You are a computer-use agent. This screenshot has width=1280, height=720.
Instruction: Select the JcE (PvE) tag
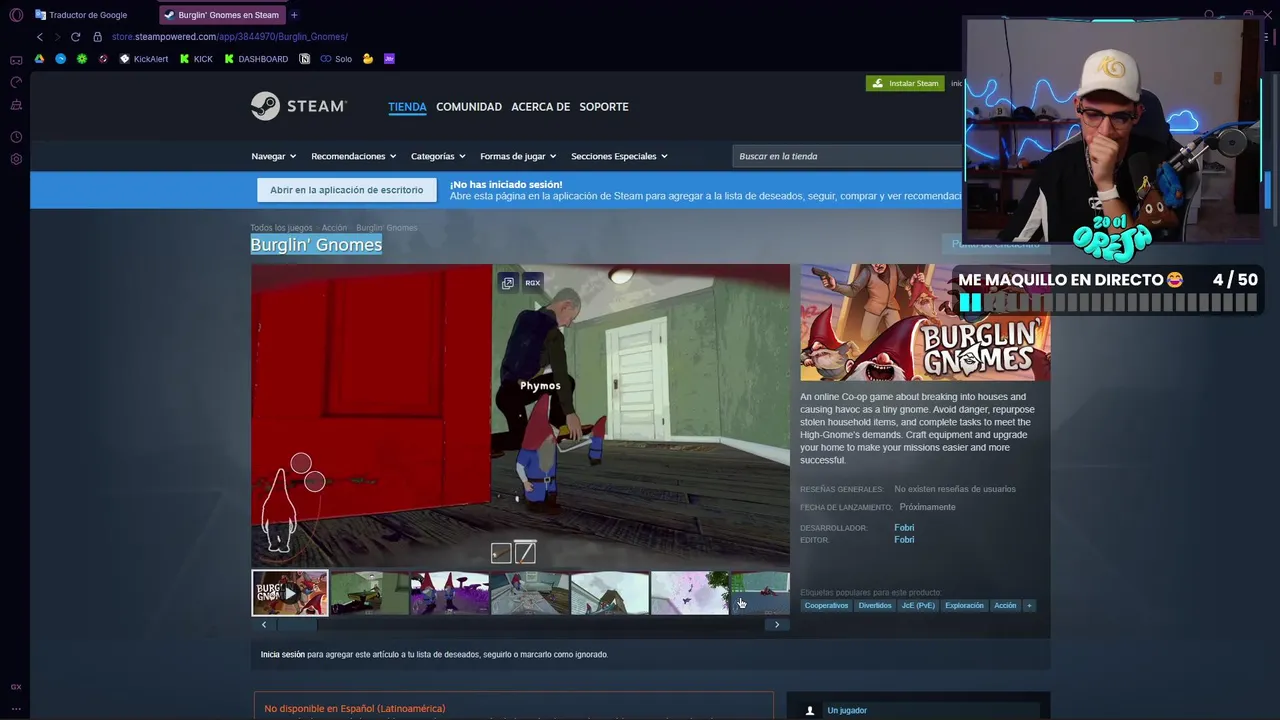(918, 605)
